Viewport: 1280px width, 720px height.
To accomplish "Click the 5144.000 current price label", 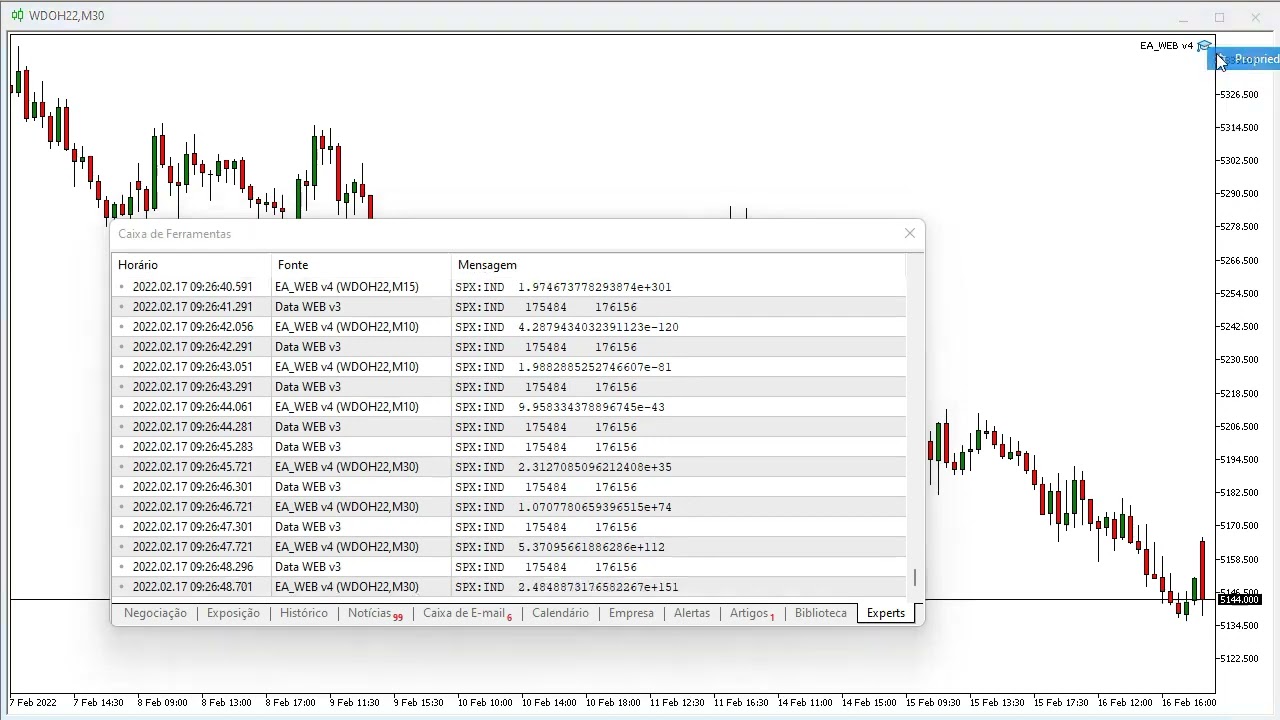I will [1238, 600].
